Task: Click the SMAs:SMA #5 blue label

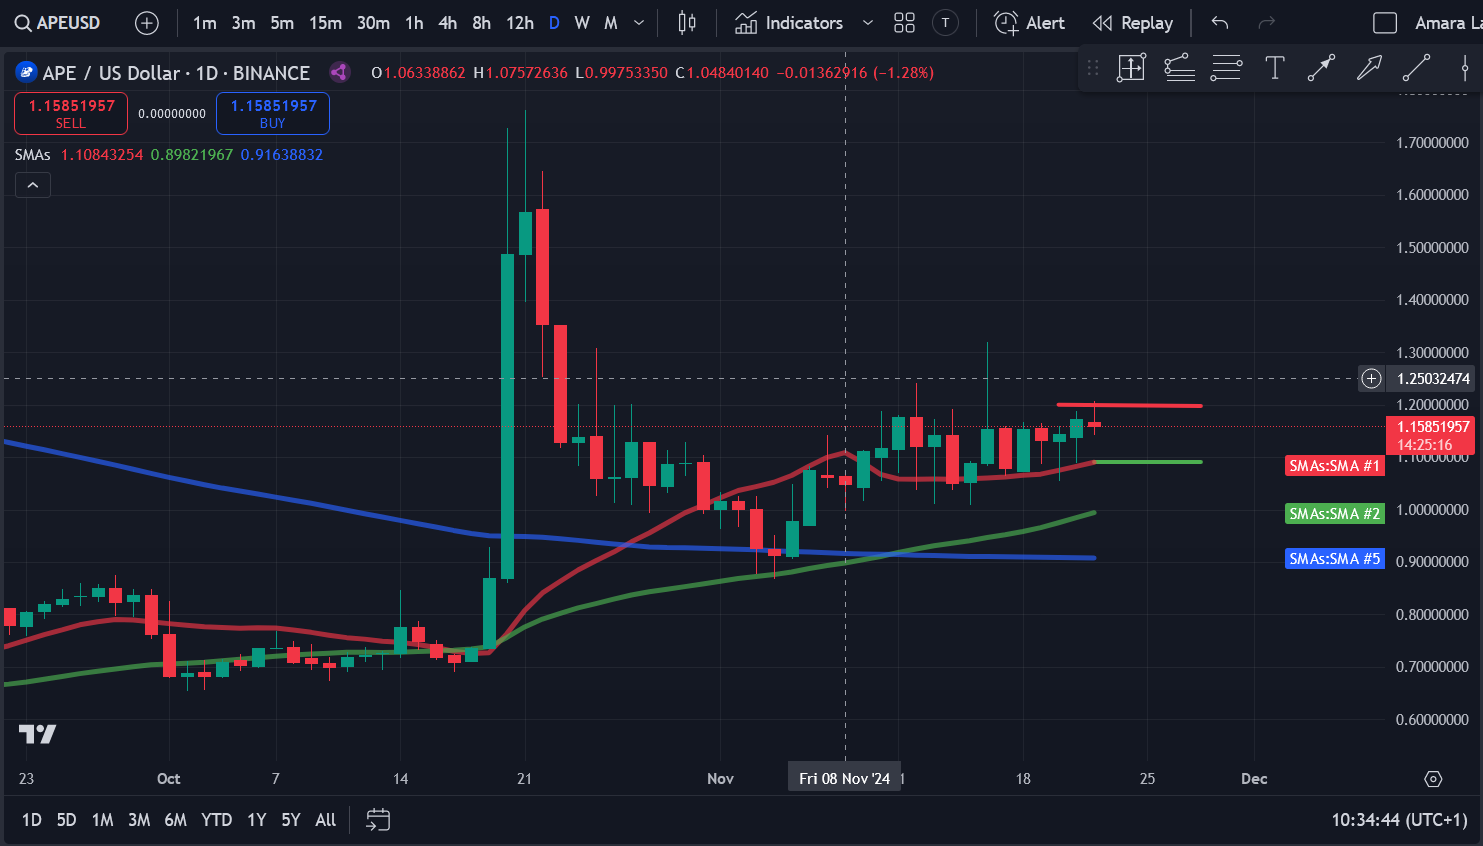Action: click(1334, 559)
